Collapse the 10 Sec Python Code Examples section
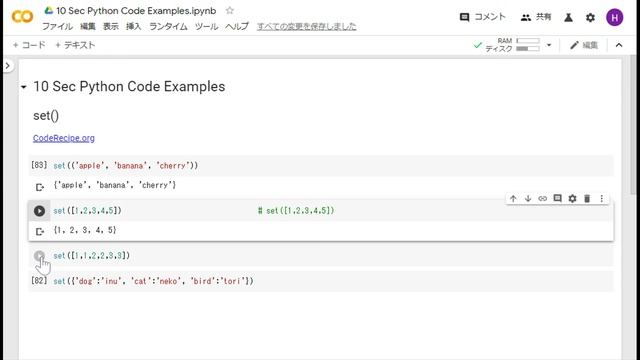The image size is (640, 360). pos(24,87)
